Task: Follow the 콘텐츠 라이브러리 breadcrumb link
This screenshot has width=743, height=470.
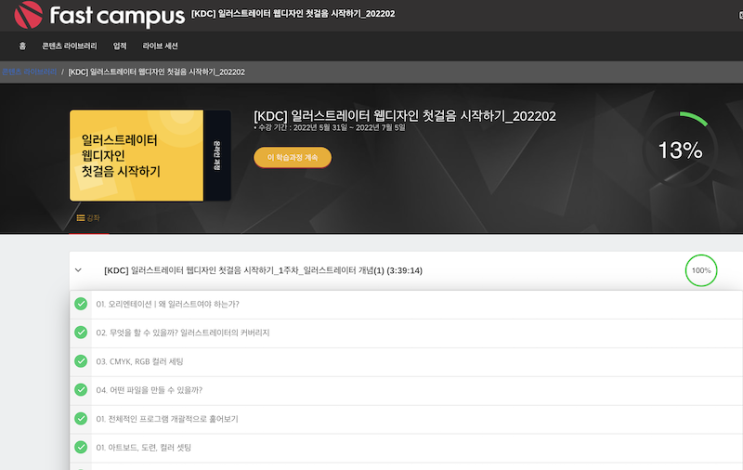Action: click(29, 72)
